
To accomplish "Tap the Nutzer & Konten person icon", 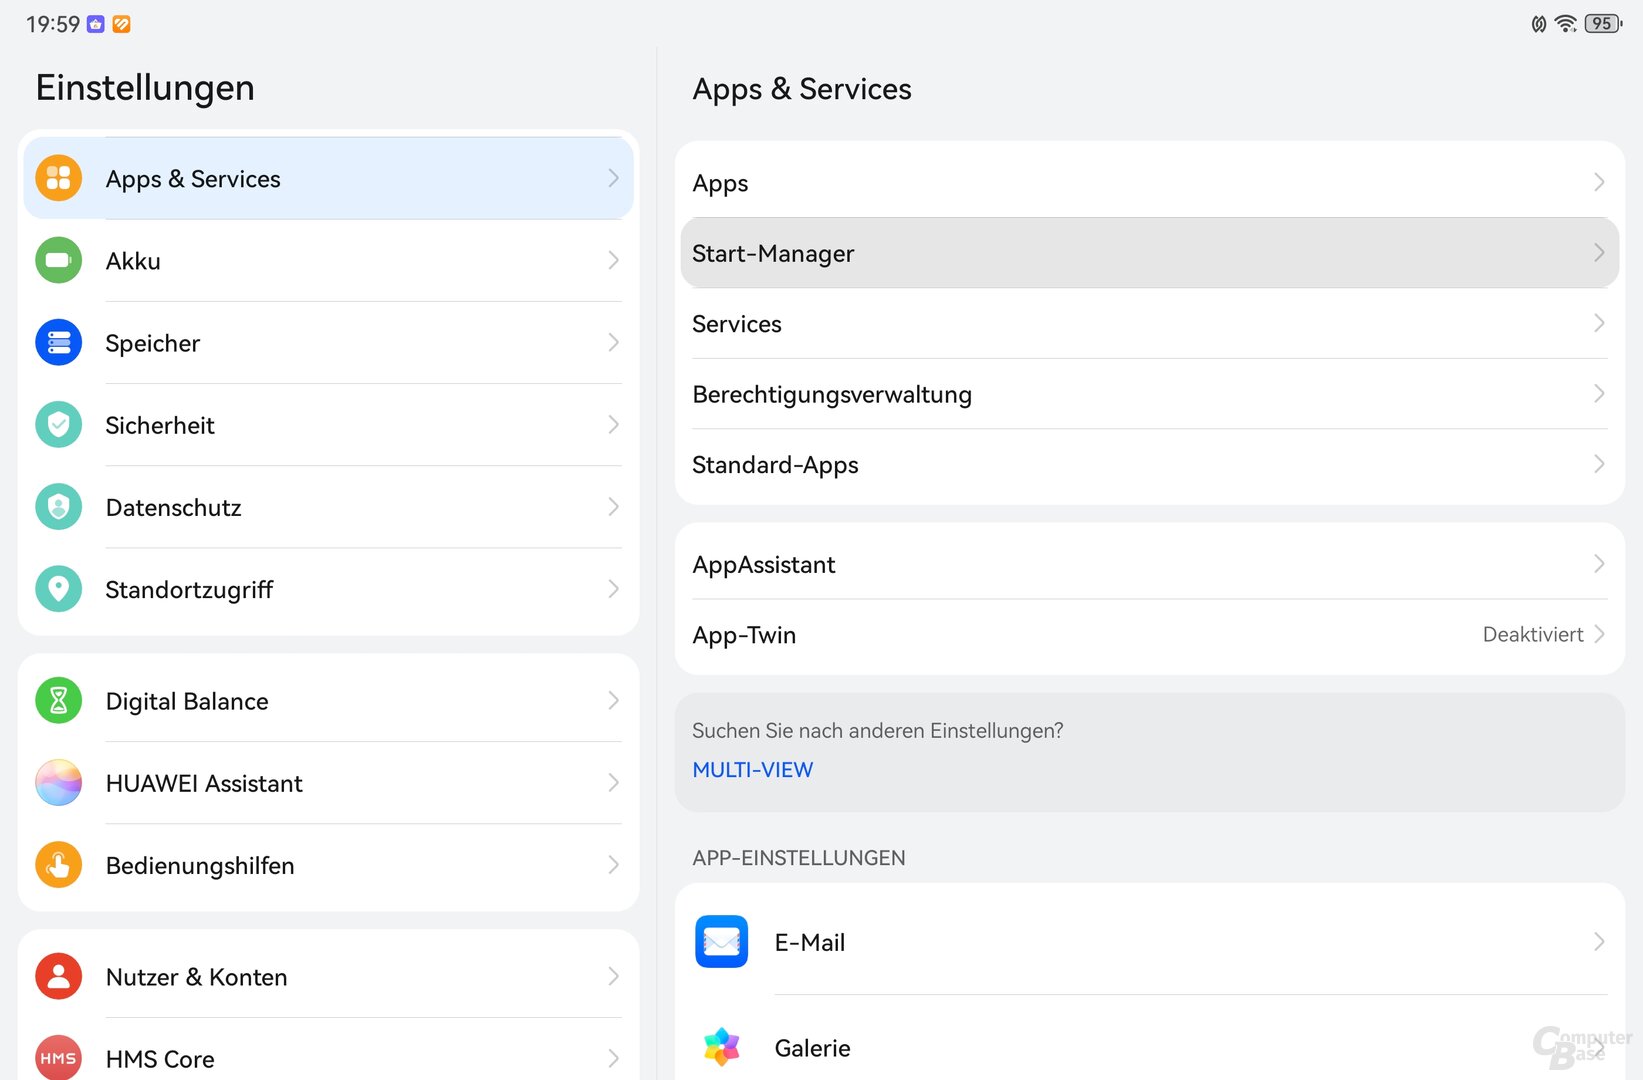I will click(59, 976).
